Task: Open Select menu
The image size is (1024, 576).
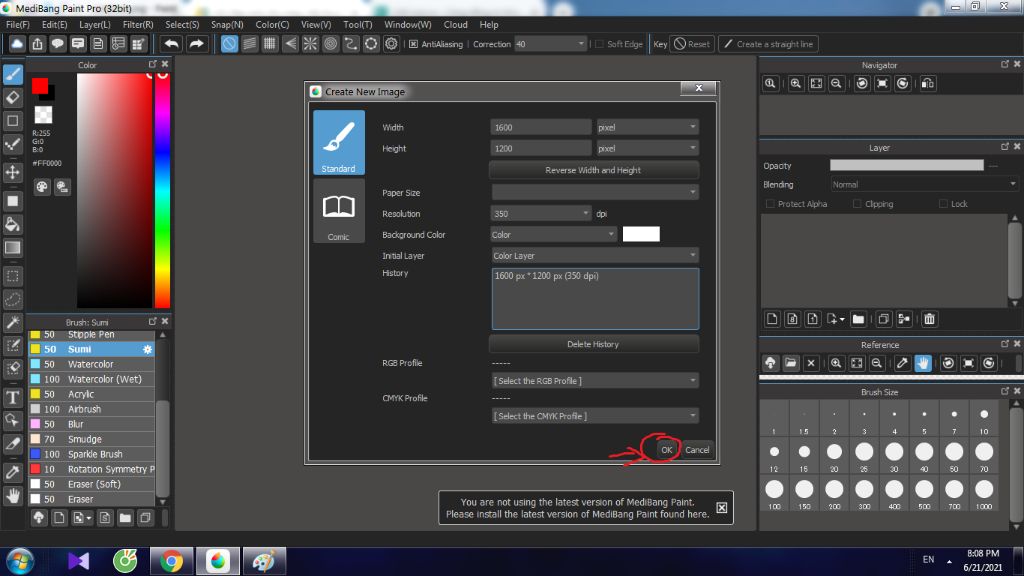Action: click(182, 24)
